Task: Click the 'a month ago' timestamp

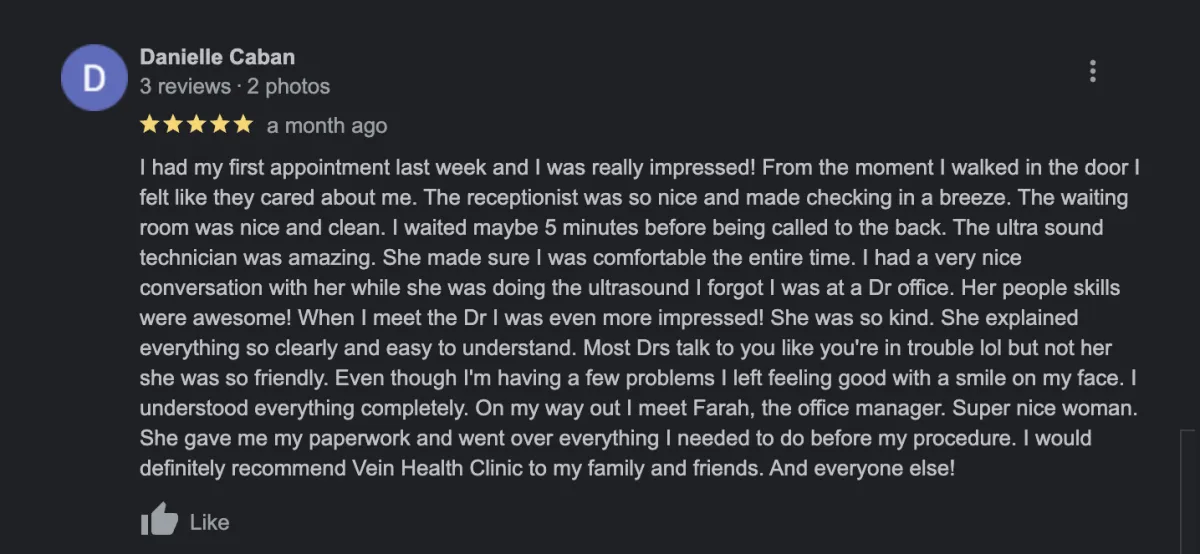Action: pos(327,126)
